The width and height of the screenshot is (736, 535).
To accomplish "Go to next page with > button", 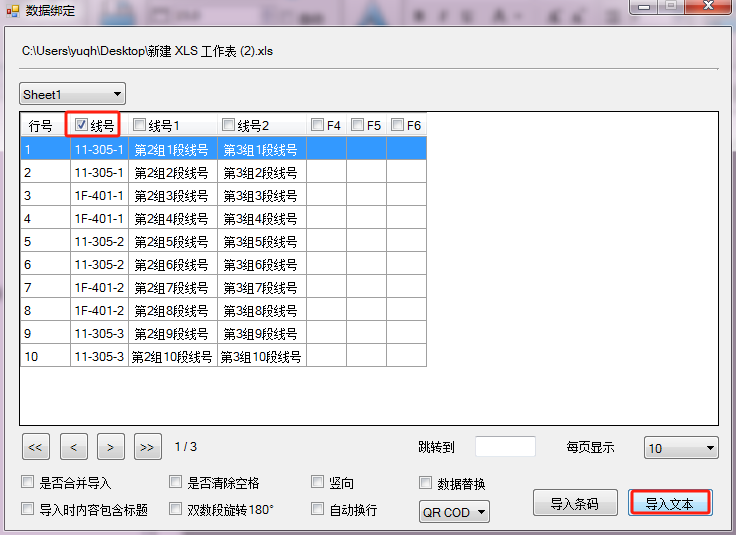I will [x=111, y=447].
